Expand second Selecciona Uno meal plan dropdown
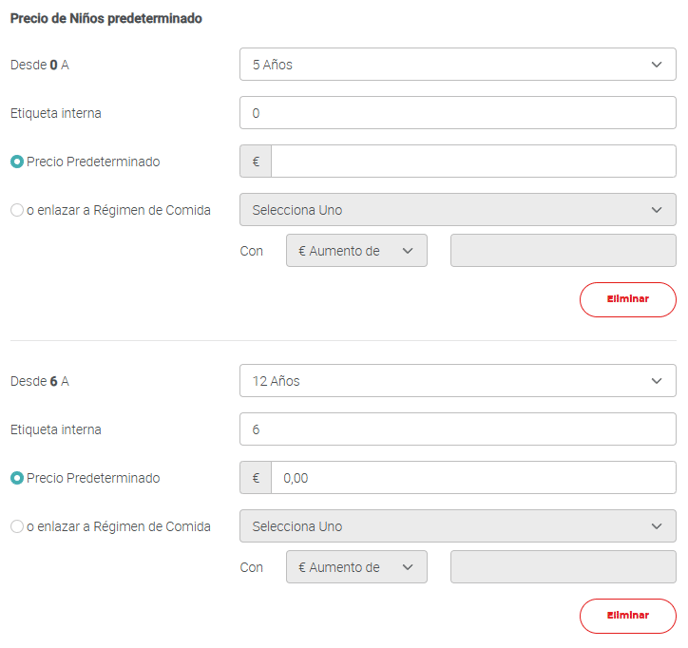Screen dimensions: 688x648 457,526
